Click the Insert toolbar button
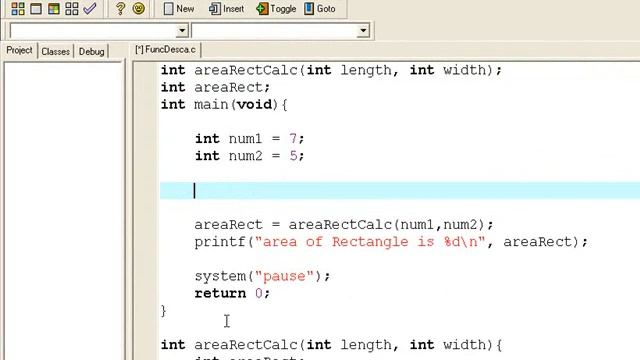640x360 pixels. point(227,9)
